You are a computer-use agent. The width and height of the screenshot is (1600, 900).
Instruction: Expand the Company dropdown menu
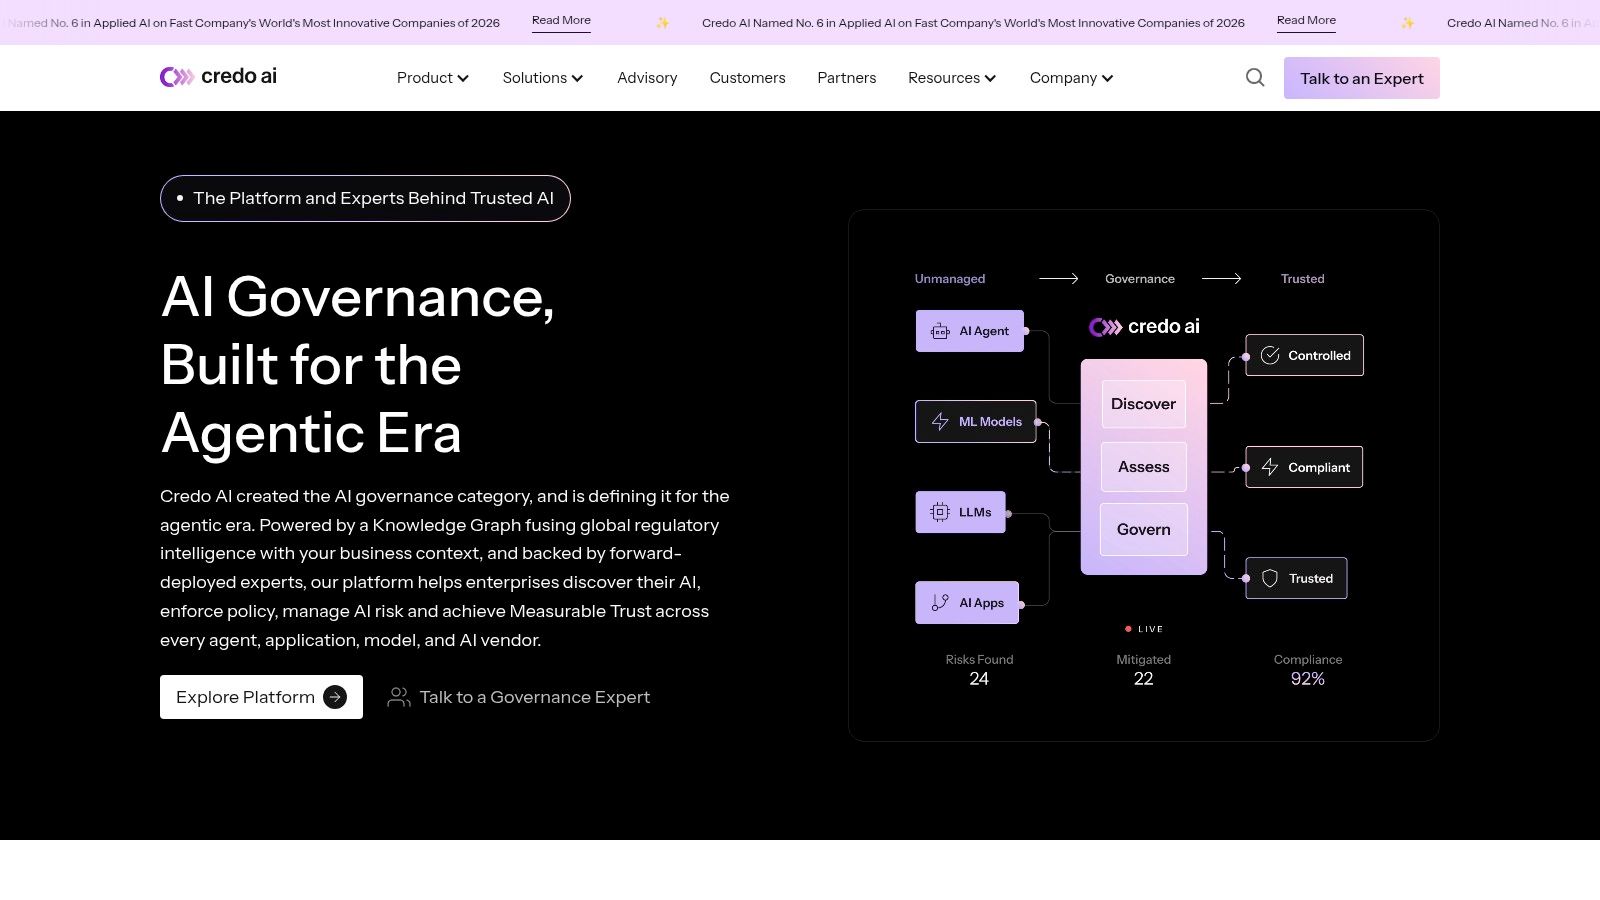1071,78
